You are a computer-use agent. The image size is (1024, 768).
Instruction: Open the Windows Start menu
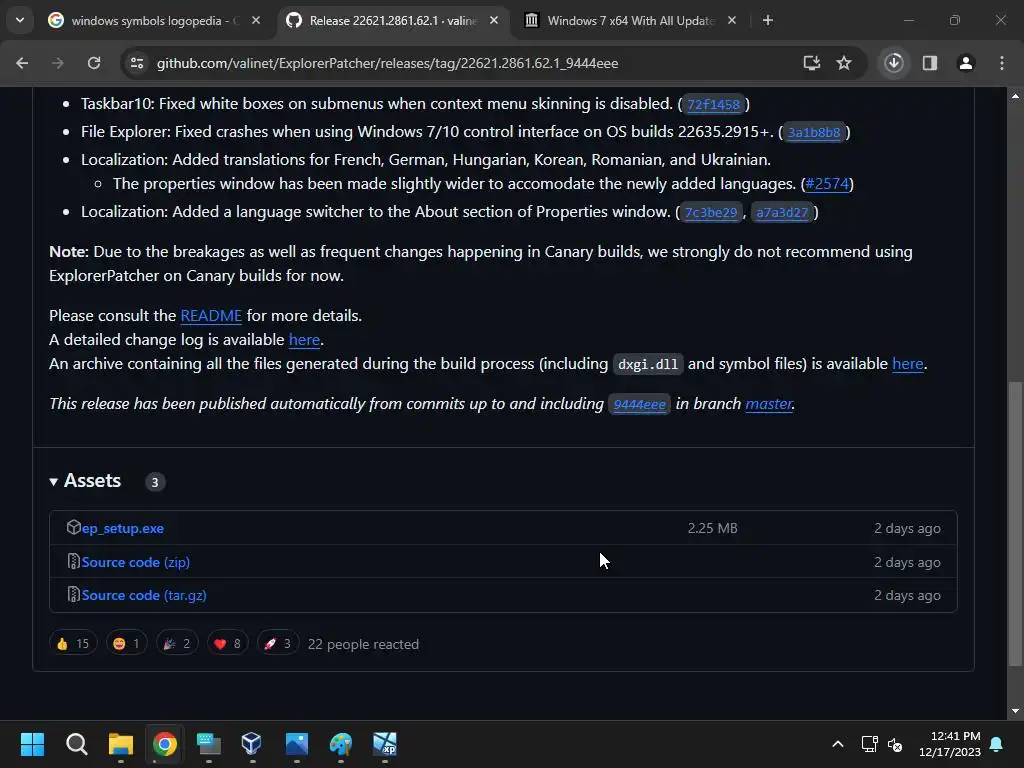32,744
